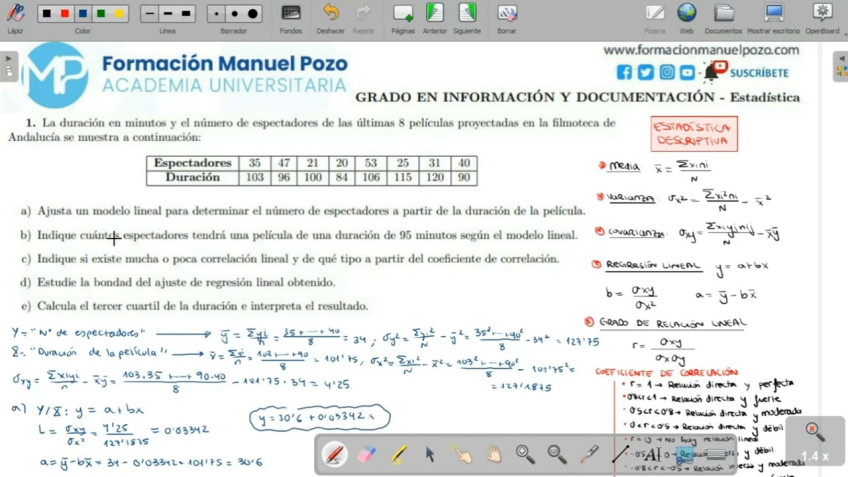The image size is (848, 477).
Task: Open the Documentos view
Action: pyautogui.click(x=723, y=14)
